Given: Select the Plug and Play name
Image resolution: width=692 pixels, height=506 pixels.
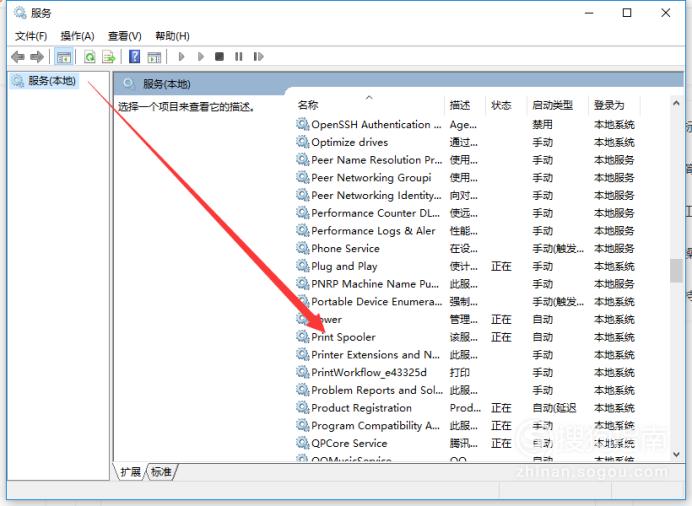Looking at the screenshot, I should [x=344, y=266].
